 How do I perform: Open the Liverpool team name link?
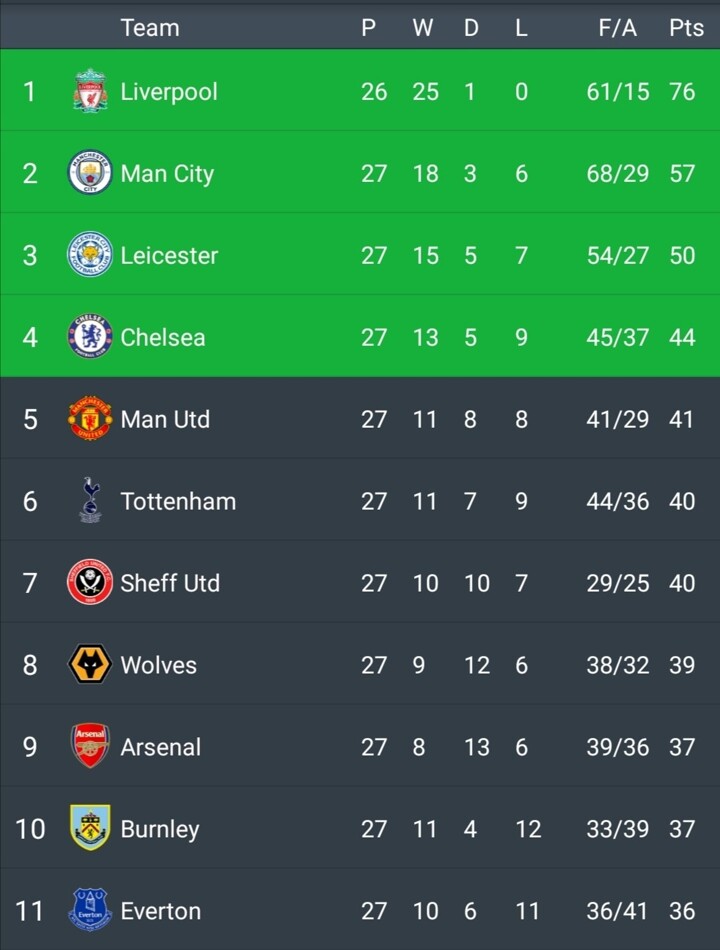coord(169,92)
